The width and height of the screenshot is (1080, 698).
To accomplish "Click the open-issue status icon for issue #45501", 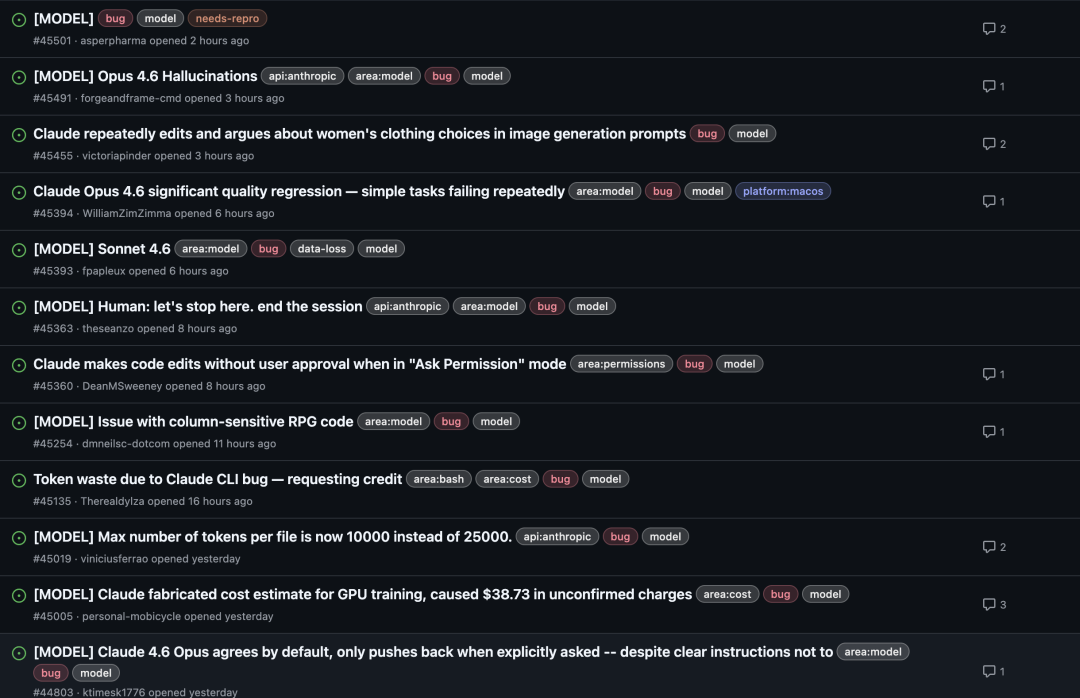I will coord(18,19).
